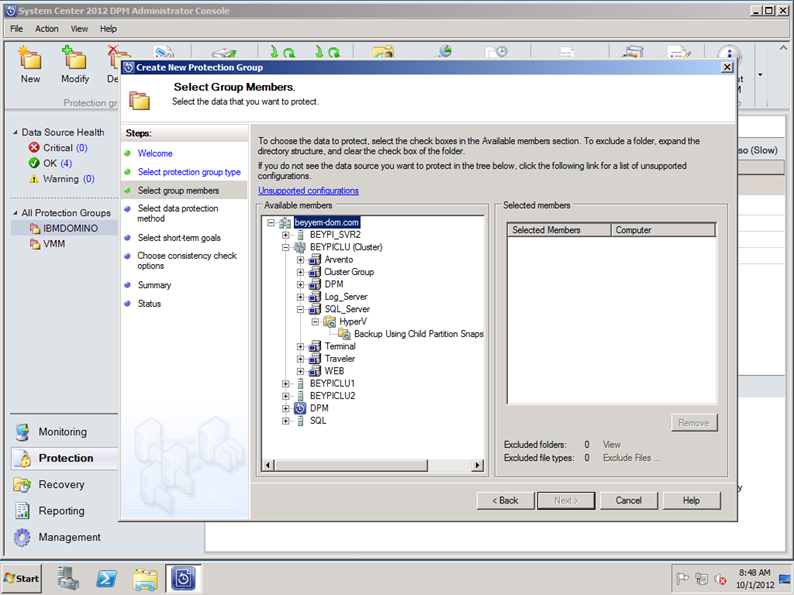The width and height of the screenshot is (794, 595).
Task: Expand the SQL server node
Action: point(286,421)
